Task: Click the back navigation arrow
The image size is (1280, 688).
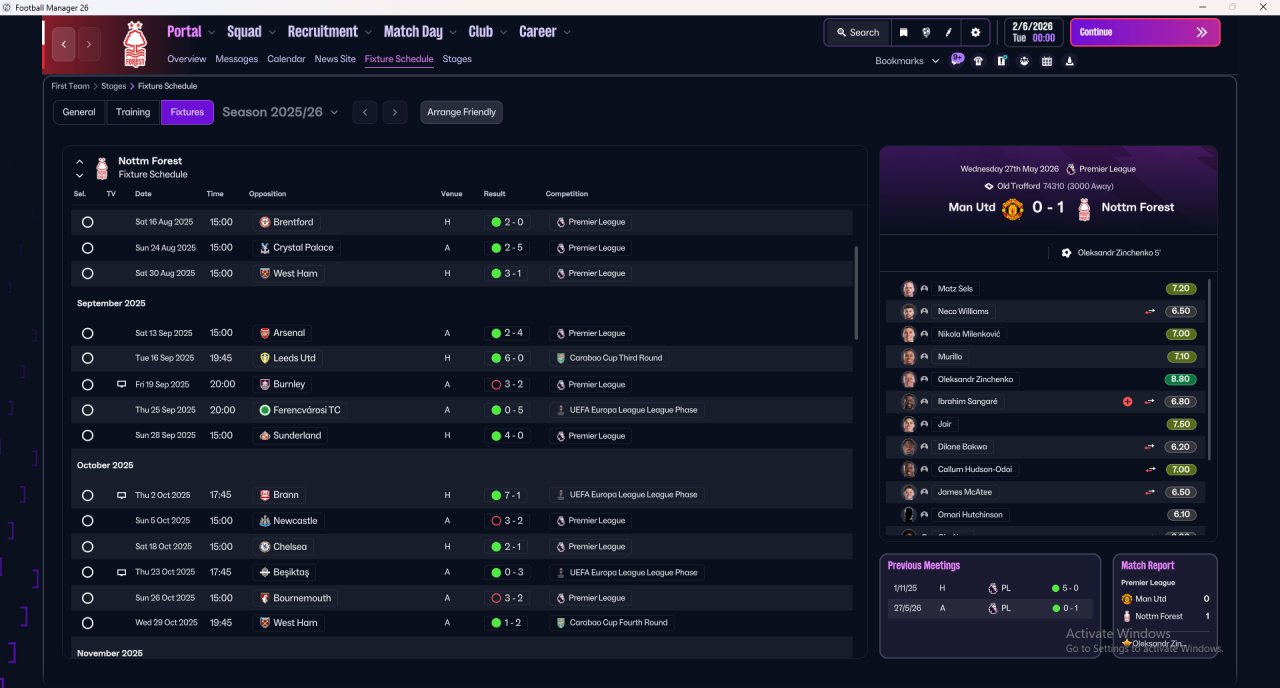Action: pyautogui.click(x=65, y=44)
